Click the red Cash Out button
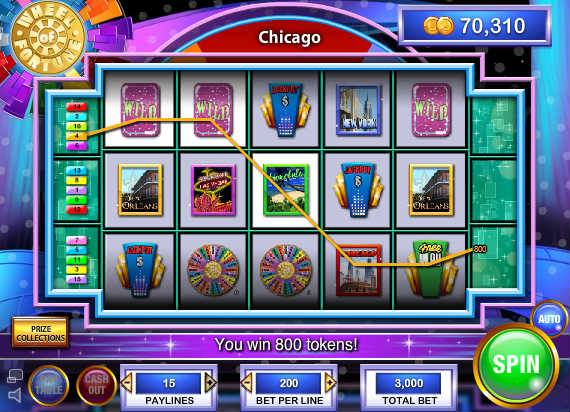This screenshot has height=412, width=570. [96, 385]
